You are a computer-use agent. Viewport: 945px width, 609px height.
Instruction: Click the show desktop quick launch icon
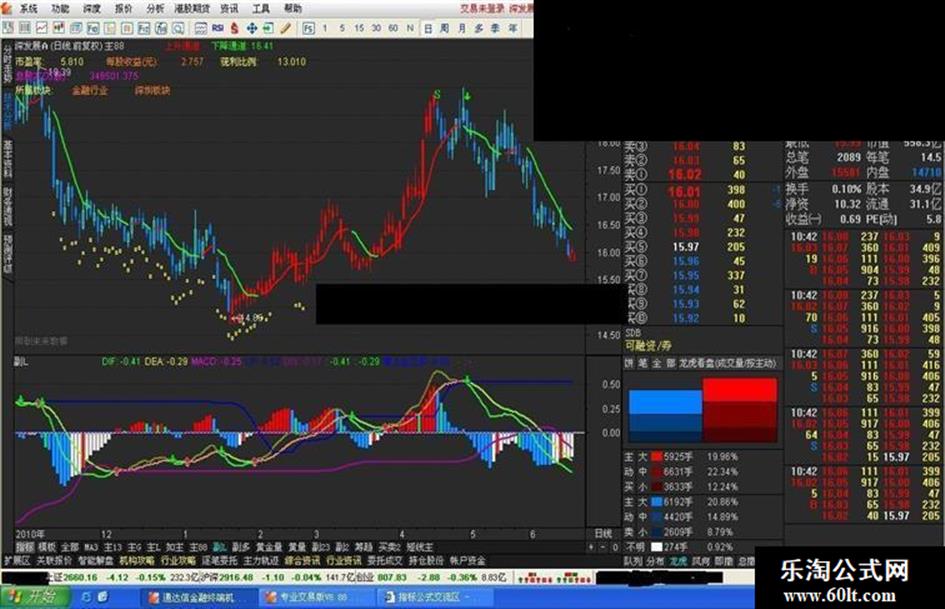(102, 597)
